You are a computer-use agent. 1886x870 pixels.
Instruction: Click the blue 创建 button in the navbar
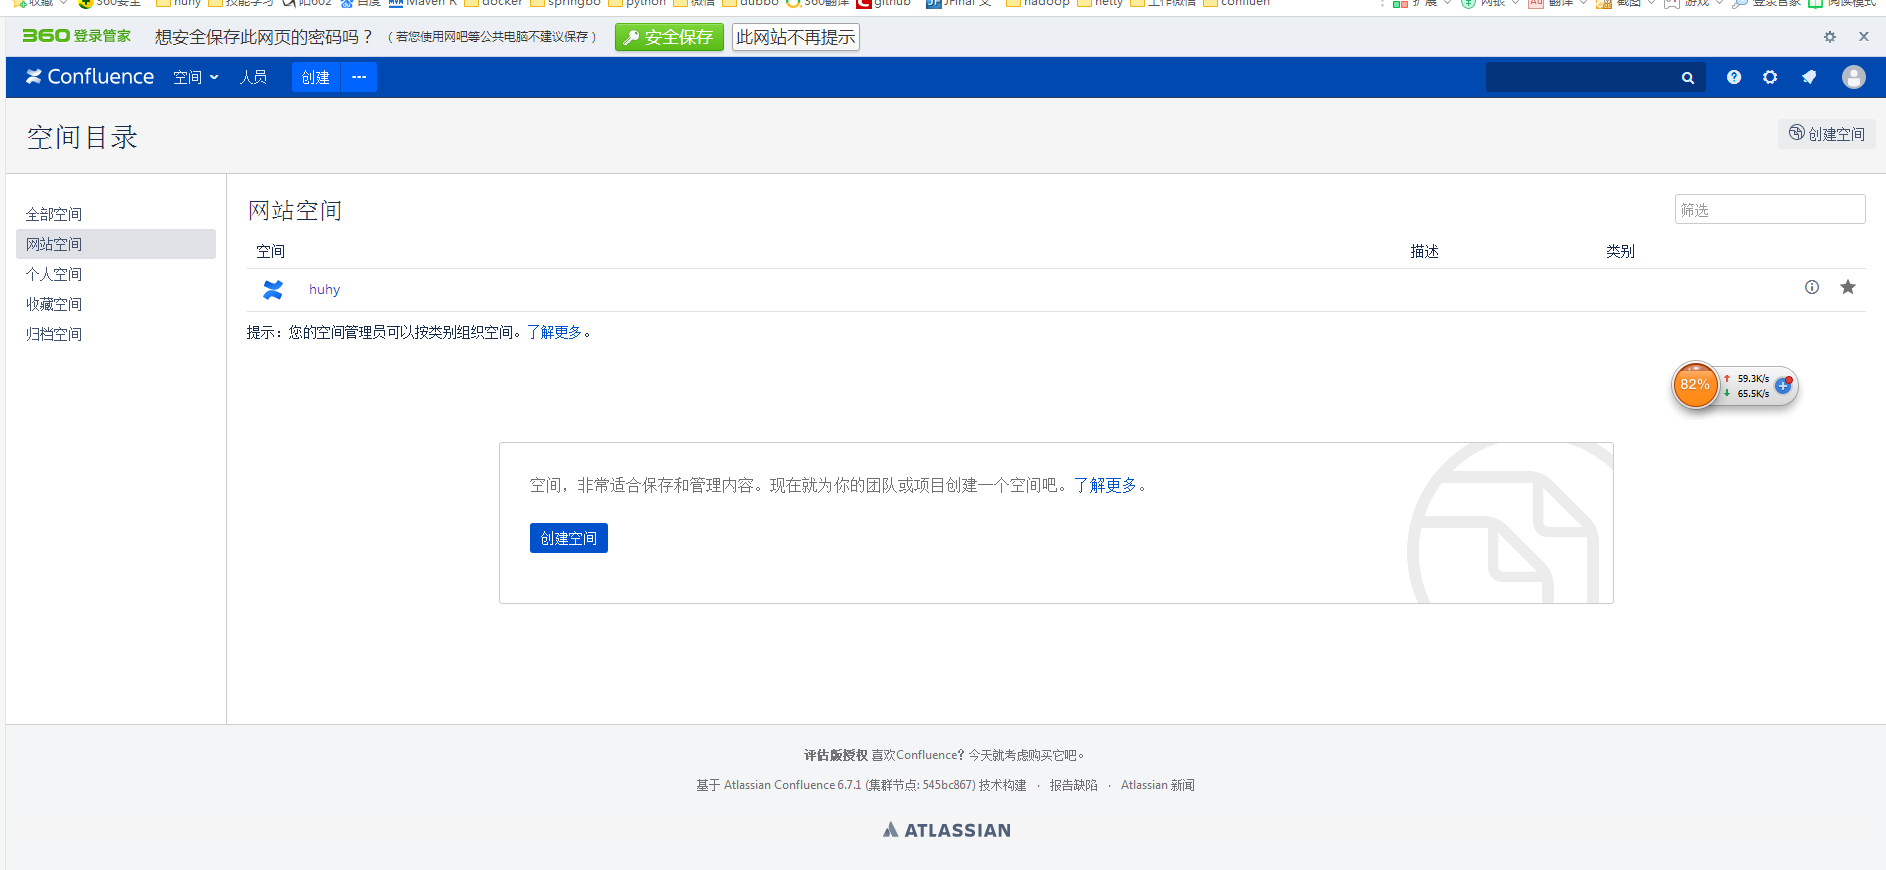pos(316,77)
